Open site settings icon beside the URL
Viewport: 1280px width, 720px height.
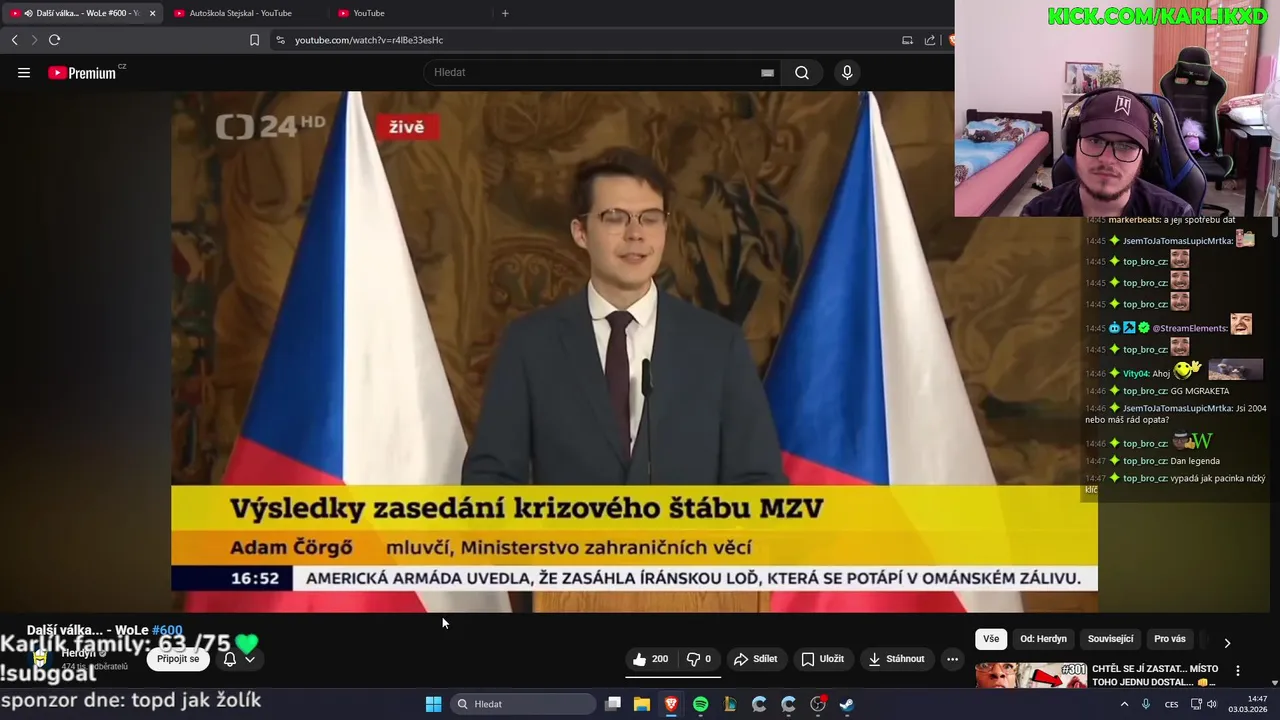[x=280, y=40]
